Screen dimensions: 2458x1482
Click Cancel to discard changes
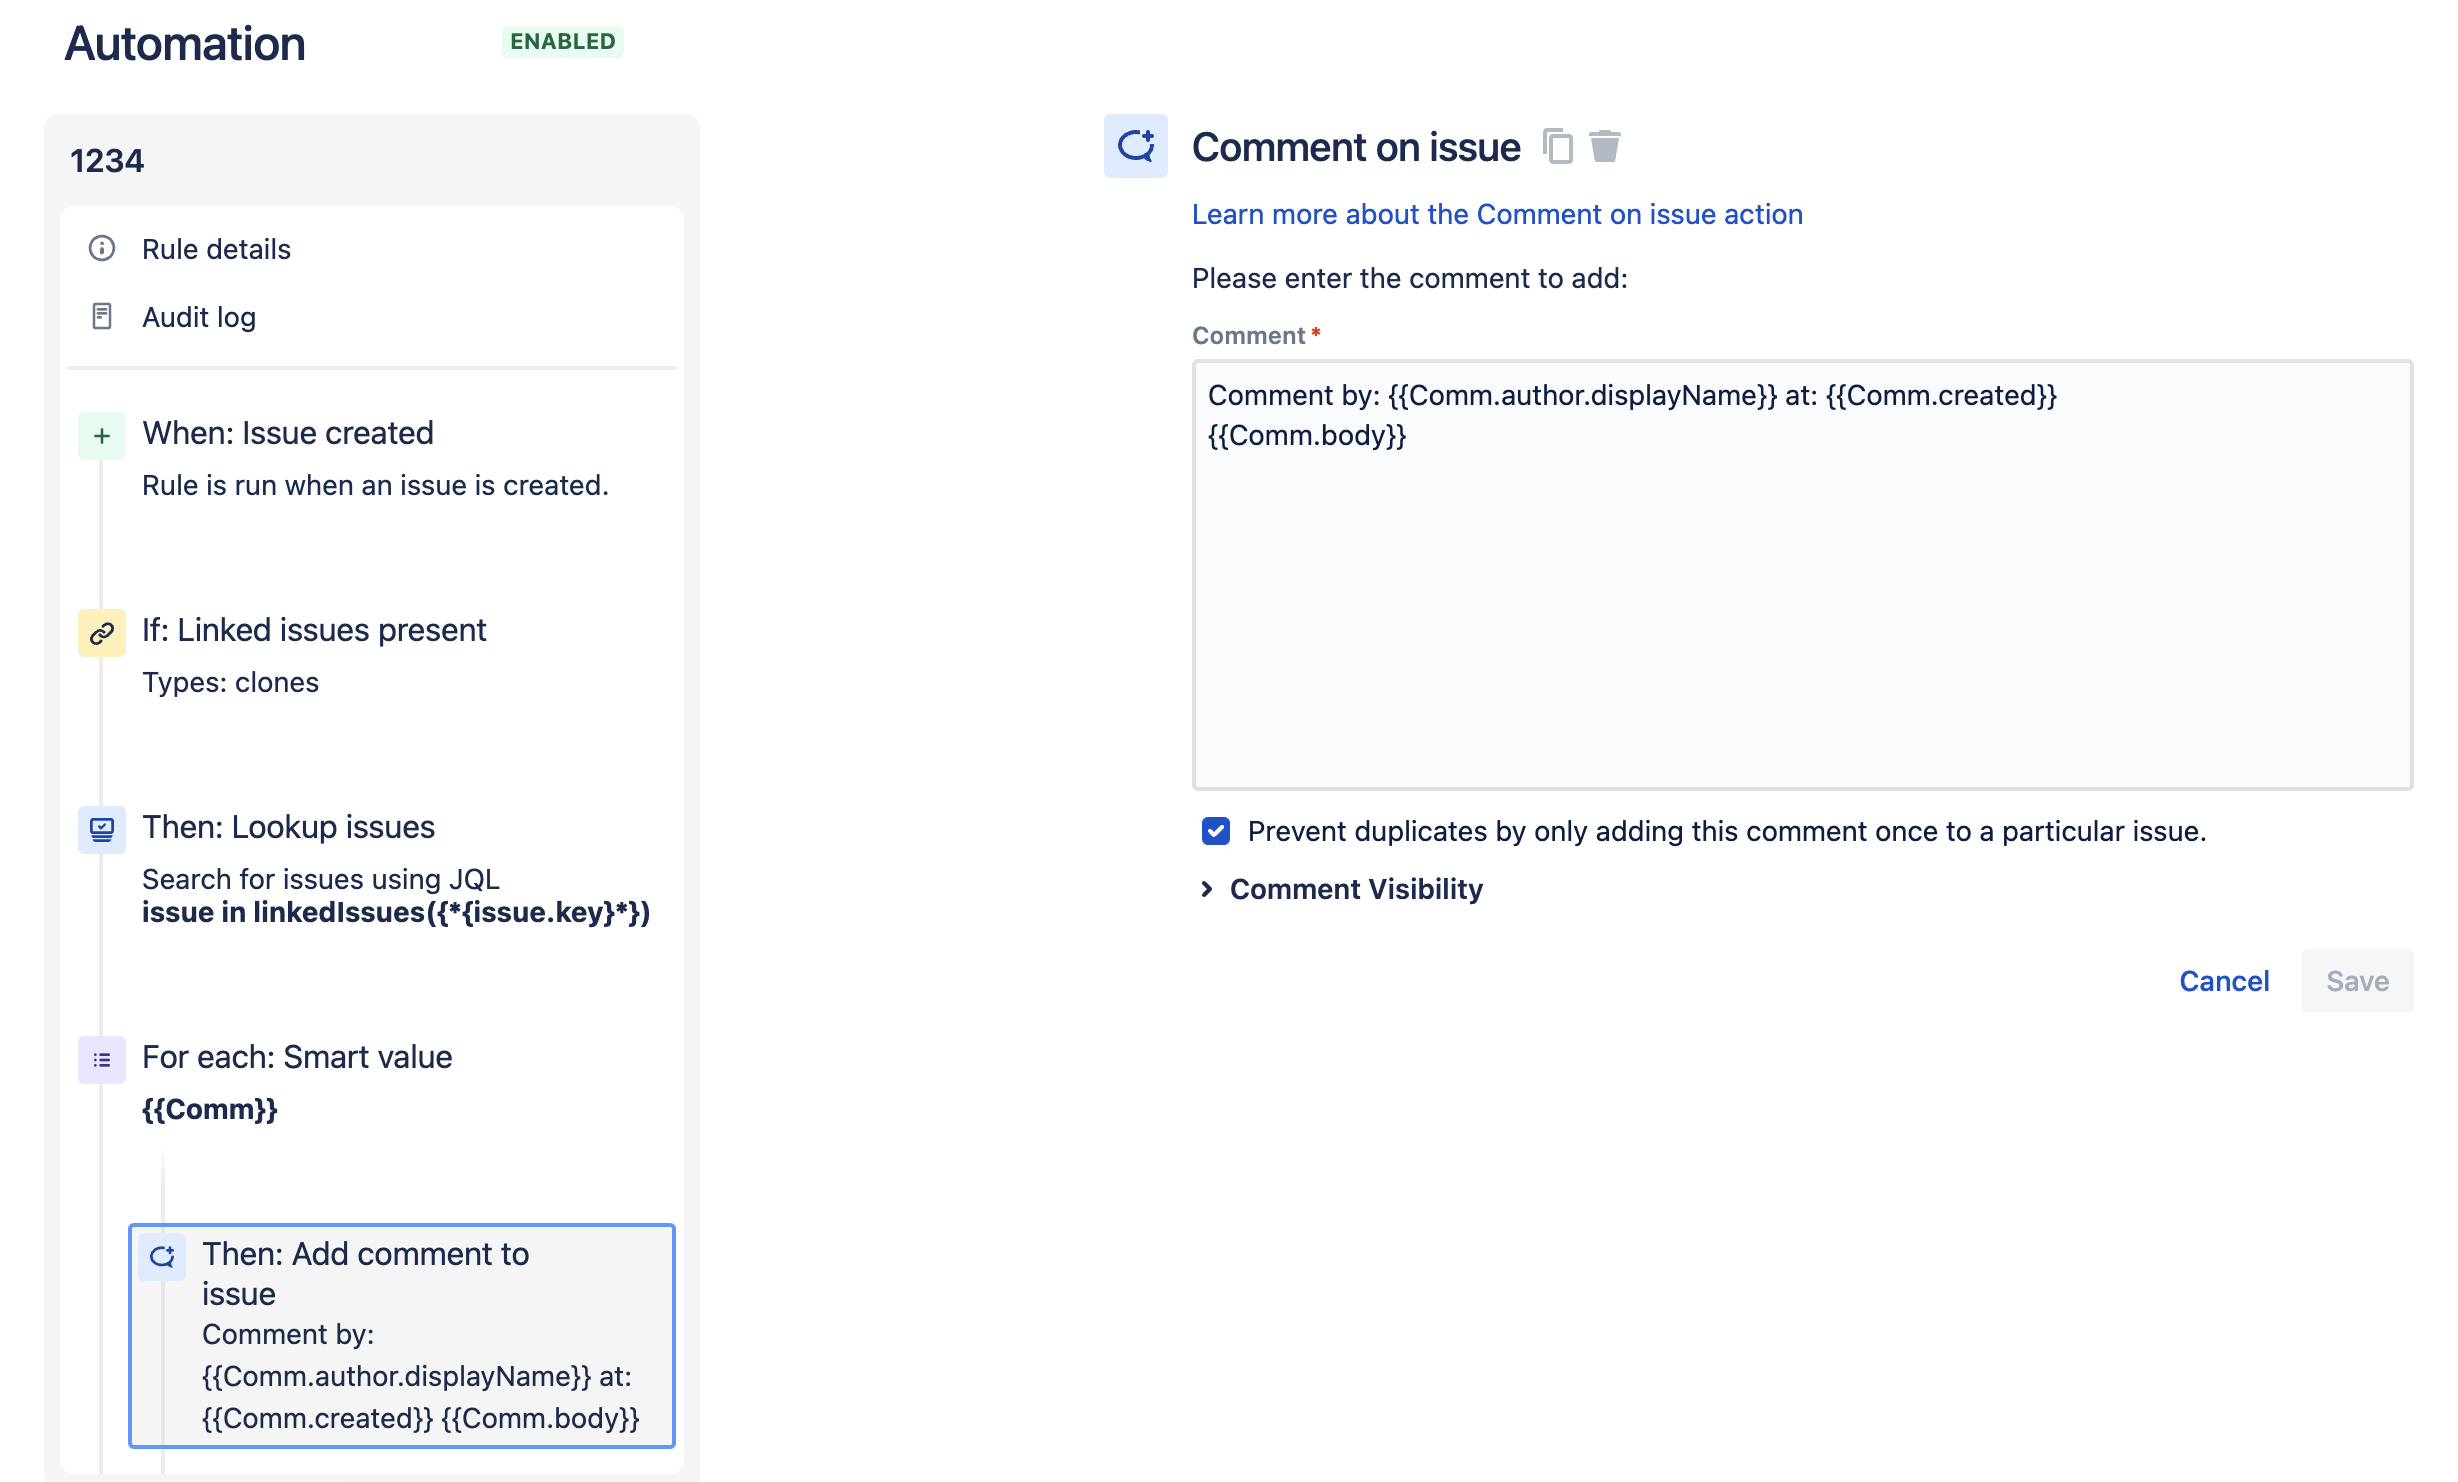(2224, 981)
